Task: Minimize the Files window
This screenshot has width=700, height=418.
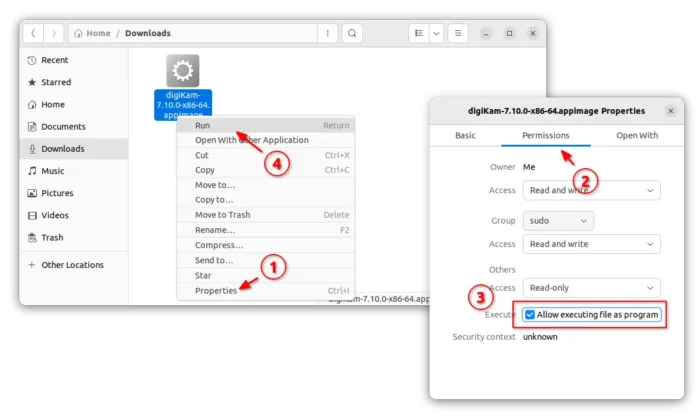Action: coord(486,33)
